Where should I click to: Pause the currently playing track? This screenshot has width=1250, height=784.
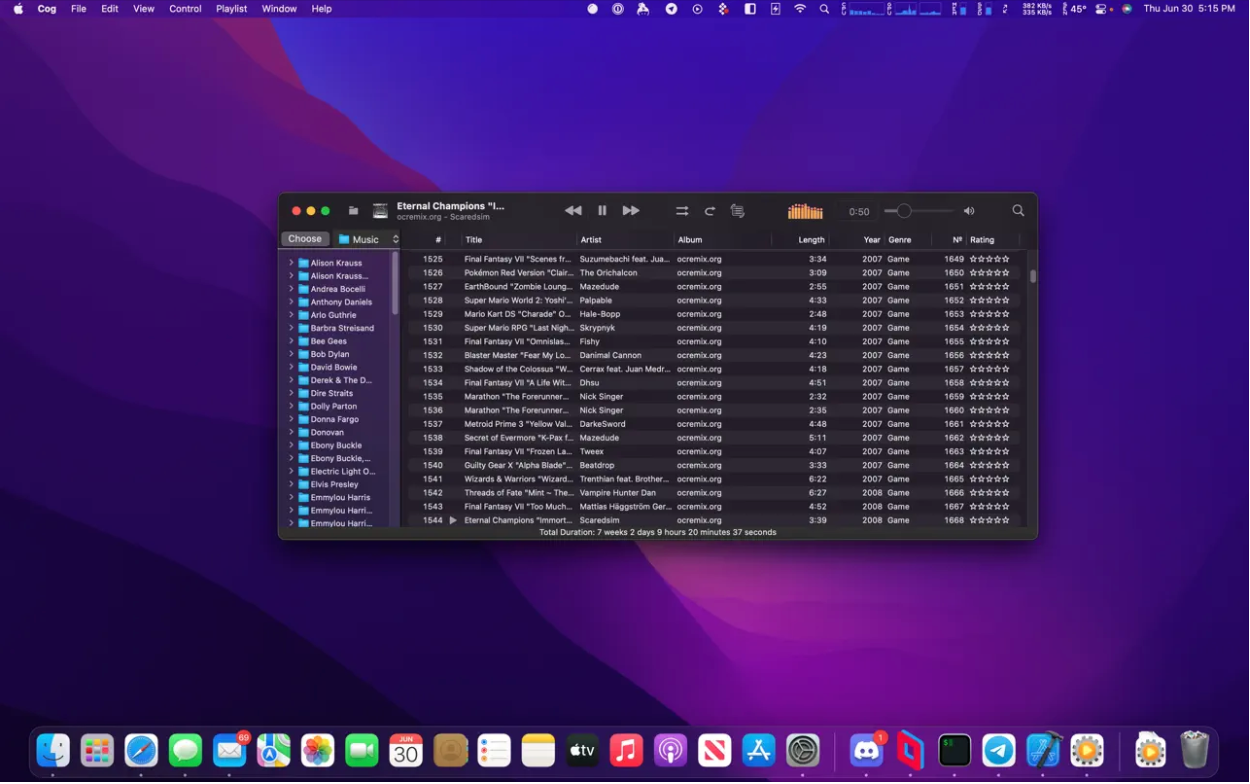click(x=602, y=211)
